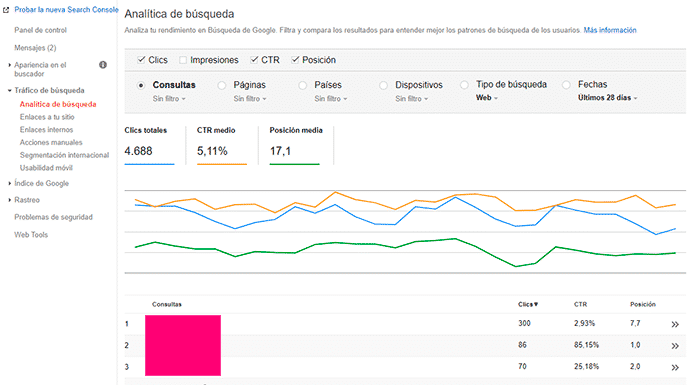This screenshot has height=385, width=700.
Task: Click the external link icon beside Probar la nueva Search Console
Action: 6,9
